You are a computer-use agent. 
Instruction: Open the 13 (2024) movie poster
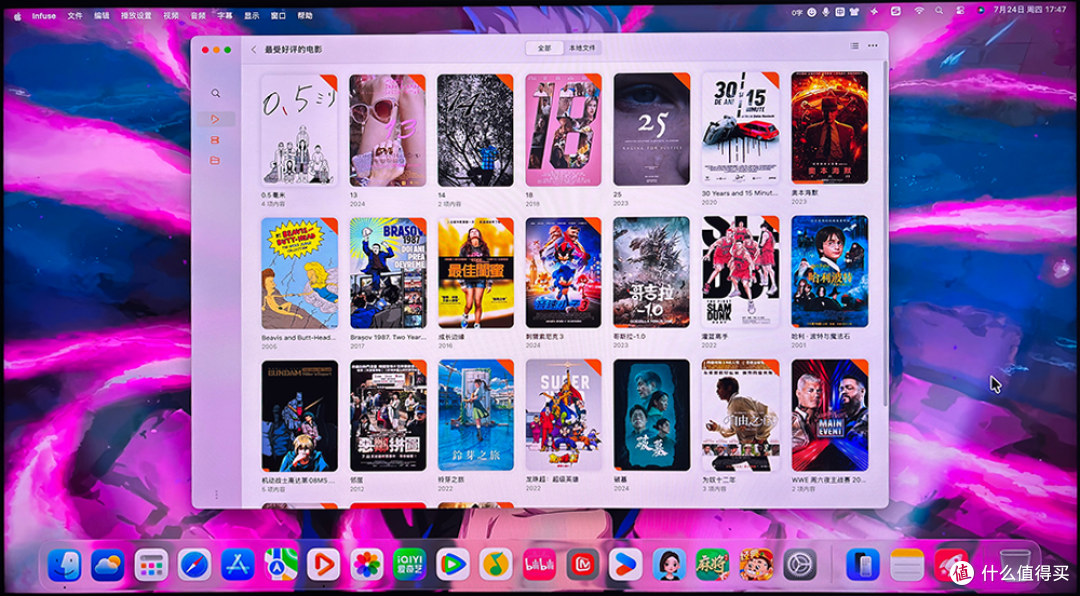click(x=387, y=130)
